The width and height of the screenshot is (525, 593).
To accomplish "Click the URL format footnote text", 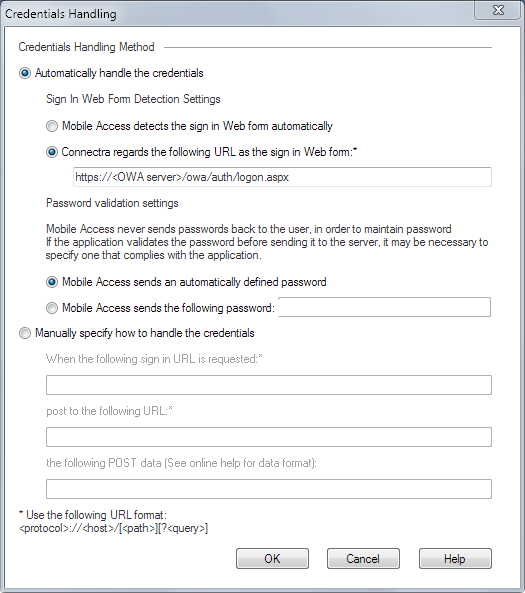I will click(x=113, y=522).
